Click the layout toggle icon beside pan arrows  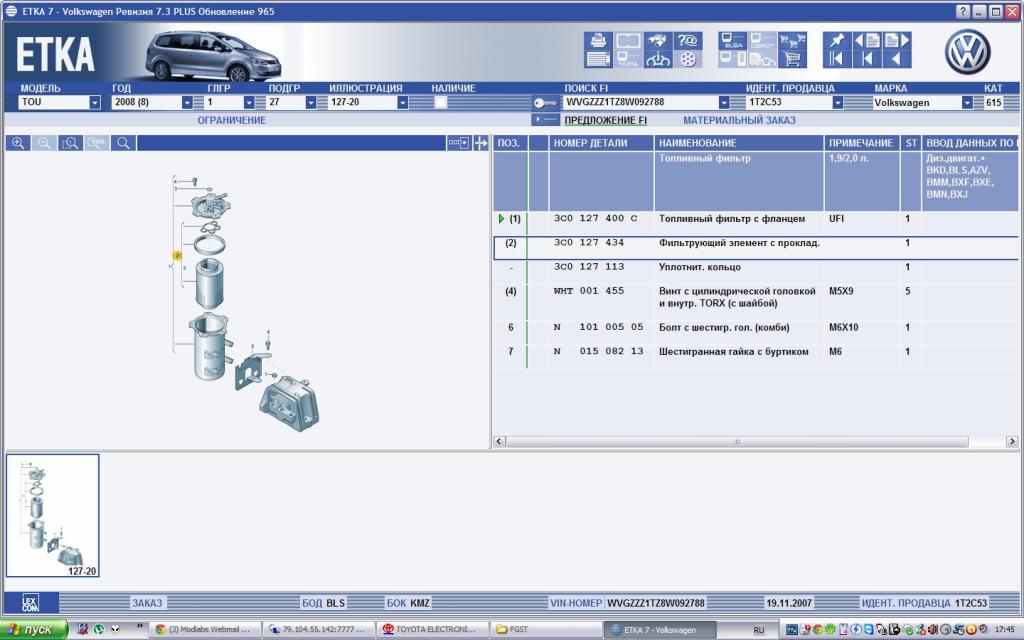pos(458,143)
